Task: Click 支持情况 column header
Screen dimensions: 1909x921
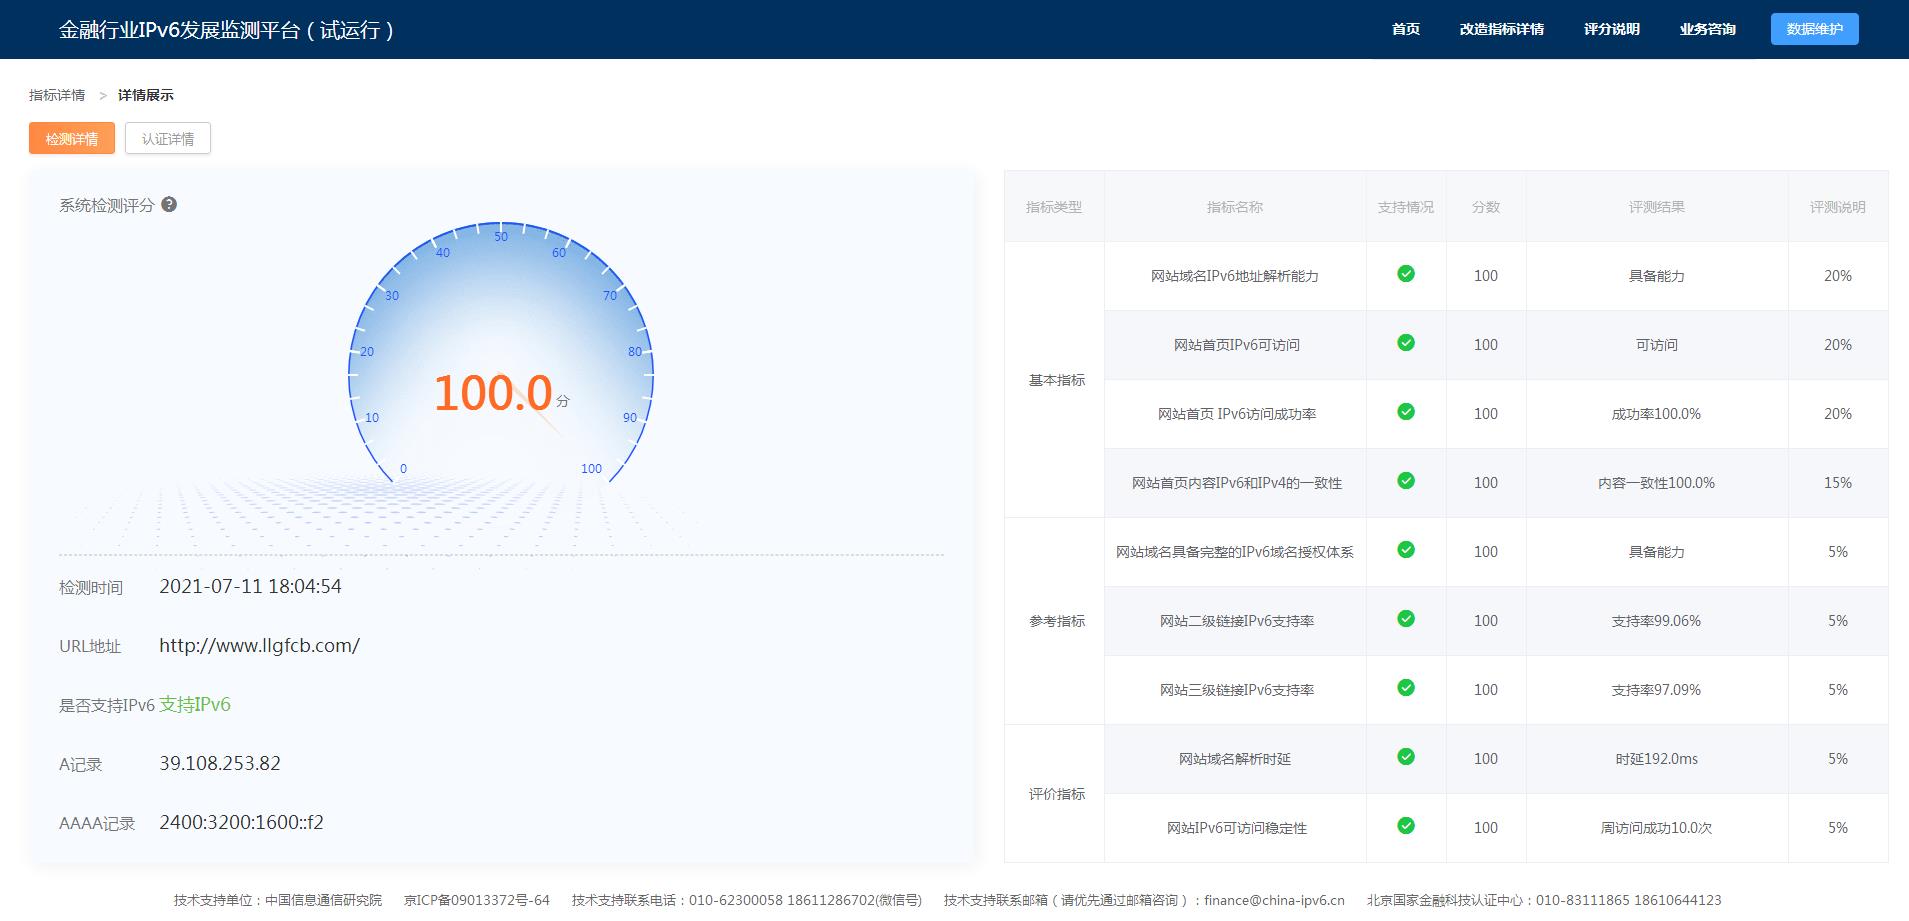Action: click(1406, 207)
